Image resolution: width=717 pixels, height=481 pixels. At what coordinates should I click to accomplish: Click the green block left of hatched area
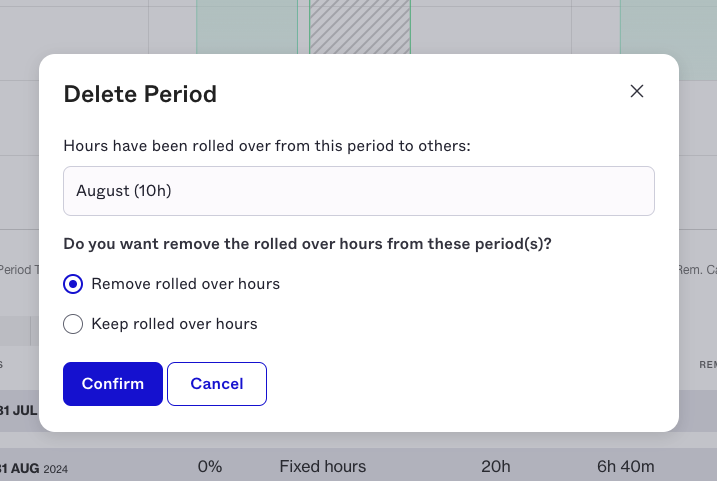coord(247,27)
